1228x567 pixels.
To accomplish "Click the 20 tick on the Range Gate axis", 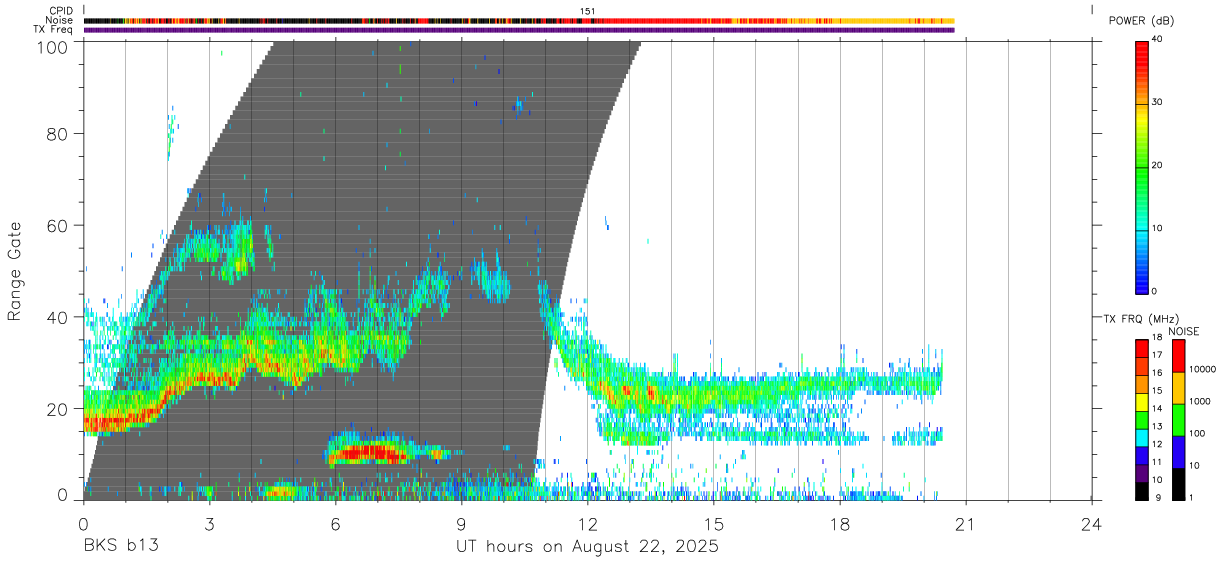I will tap(57, 408).
